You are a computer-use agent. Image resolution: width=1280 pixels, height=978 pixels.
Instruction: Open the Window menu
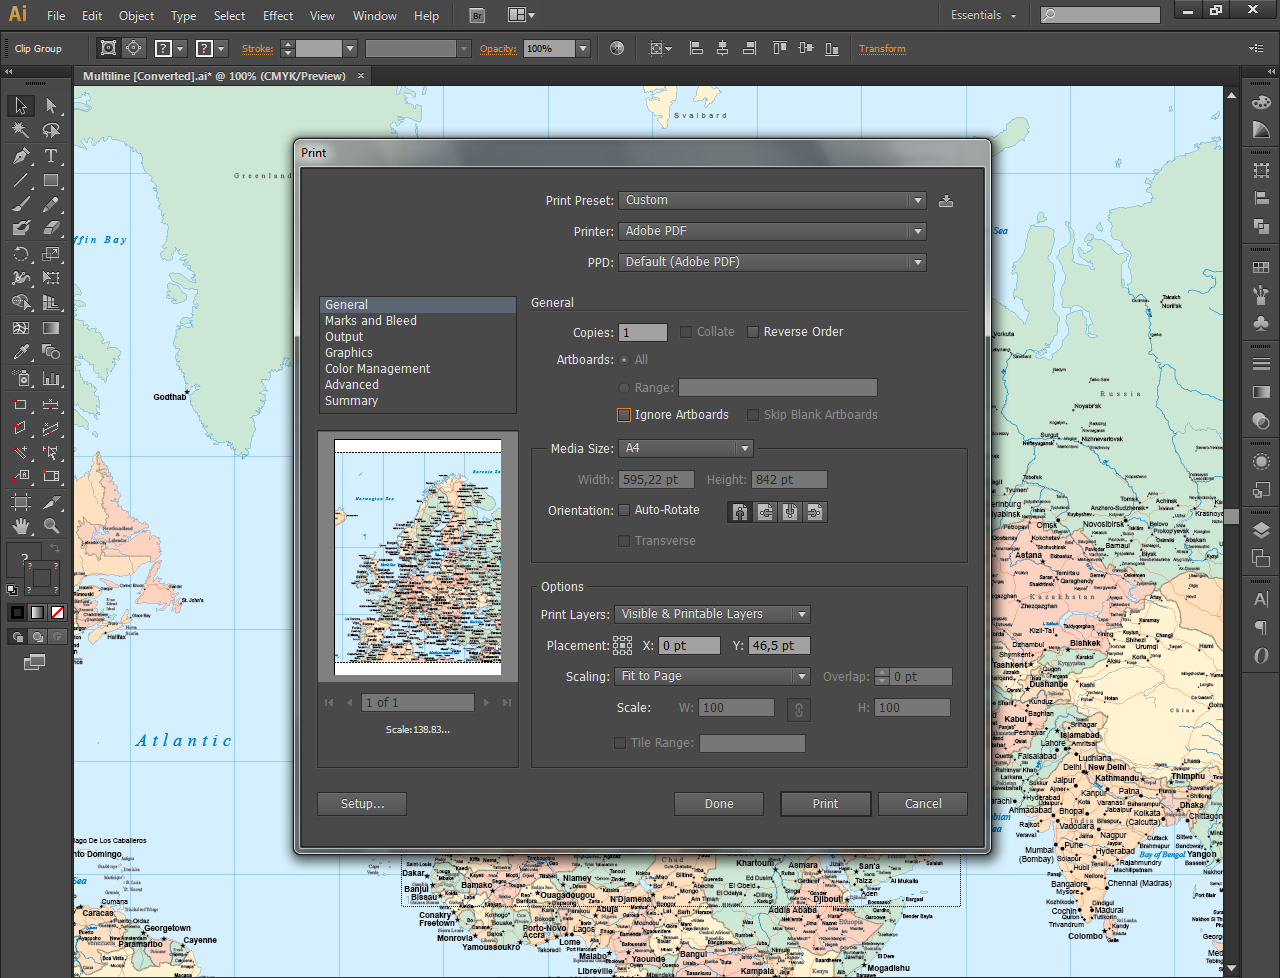tap(374, 15)
